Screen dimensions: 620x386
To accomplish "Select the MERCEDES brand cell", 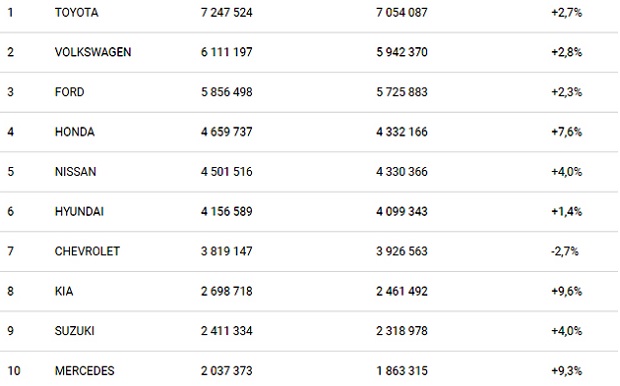I will pyautogui.click(x=85, y=371).
